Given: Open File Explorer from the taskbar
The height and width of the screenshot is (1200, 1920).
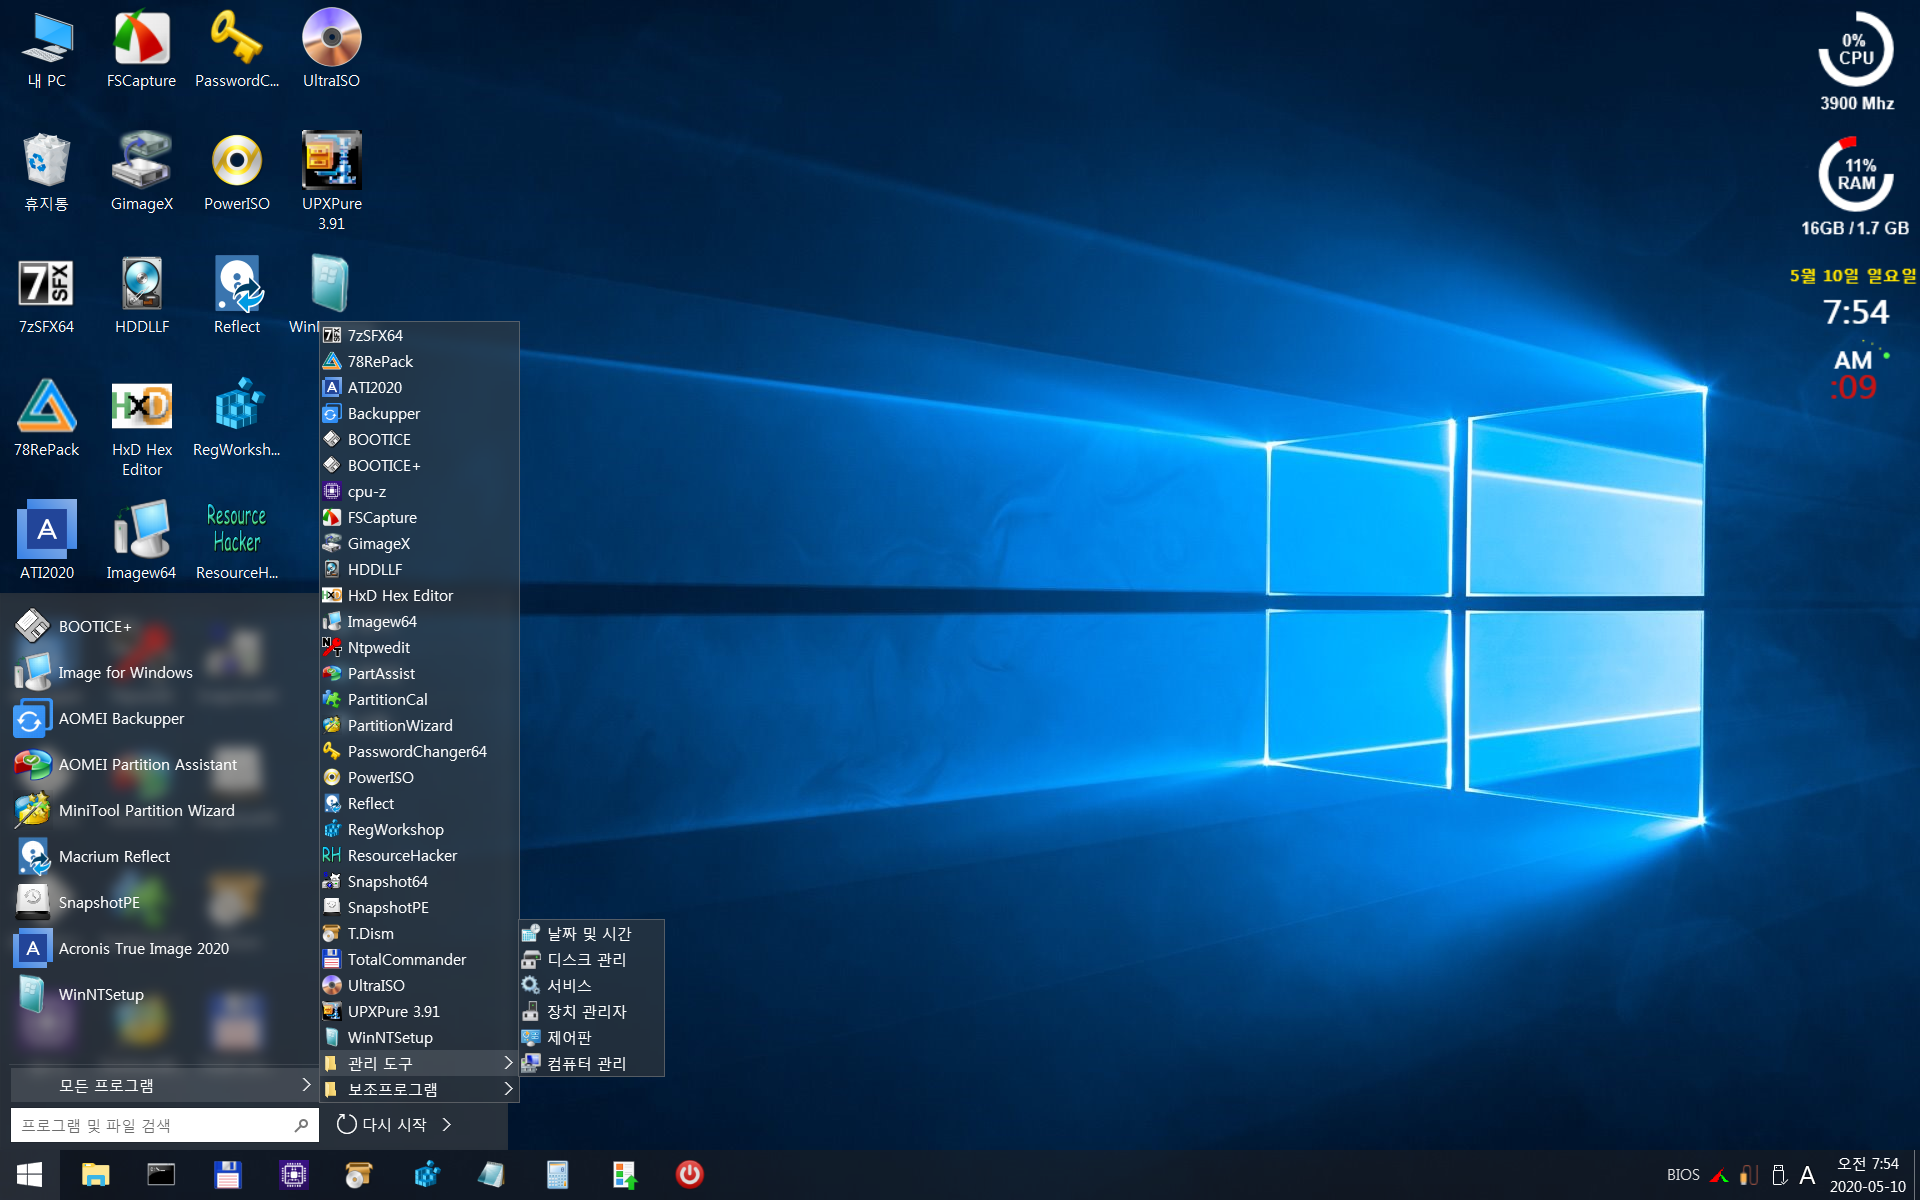Looking at the screenshot, I should pyautogui.click(x=95, y=1175).
